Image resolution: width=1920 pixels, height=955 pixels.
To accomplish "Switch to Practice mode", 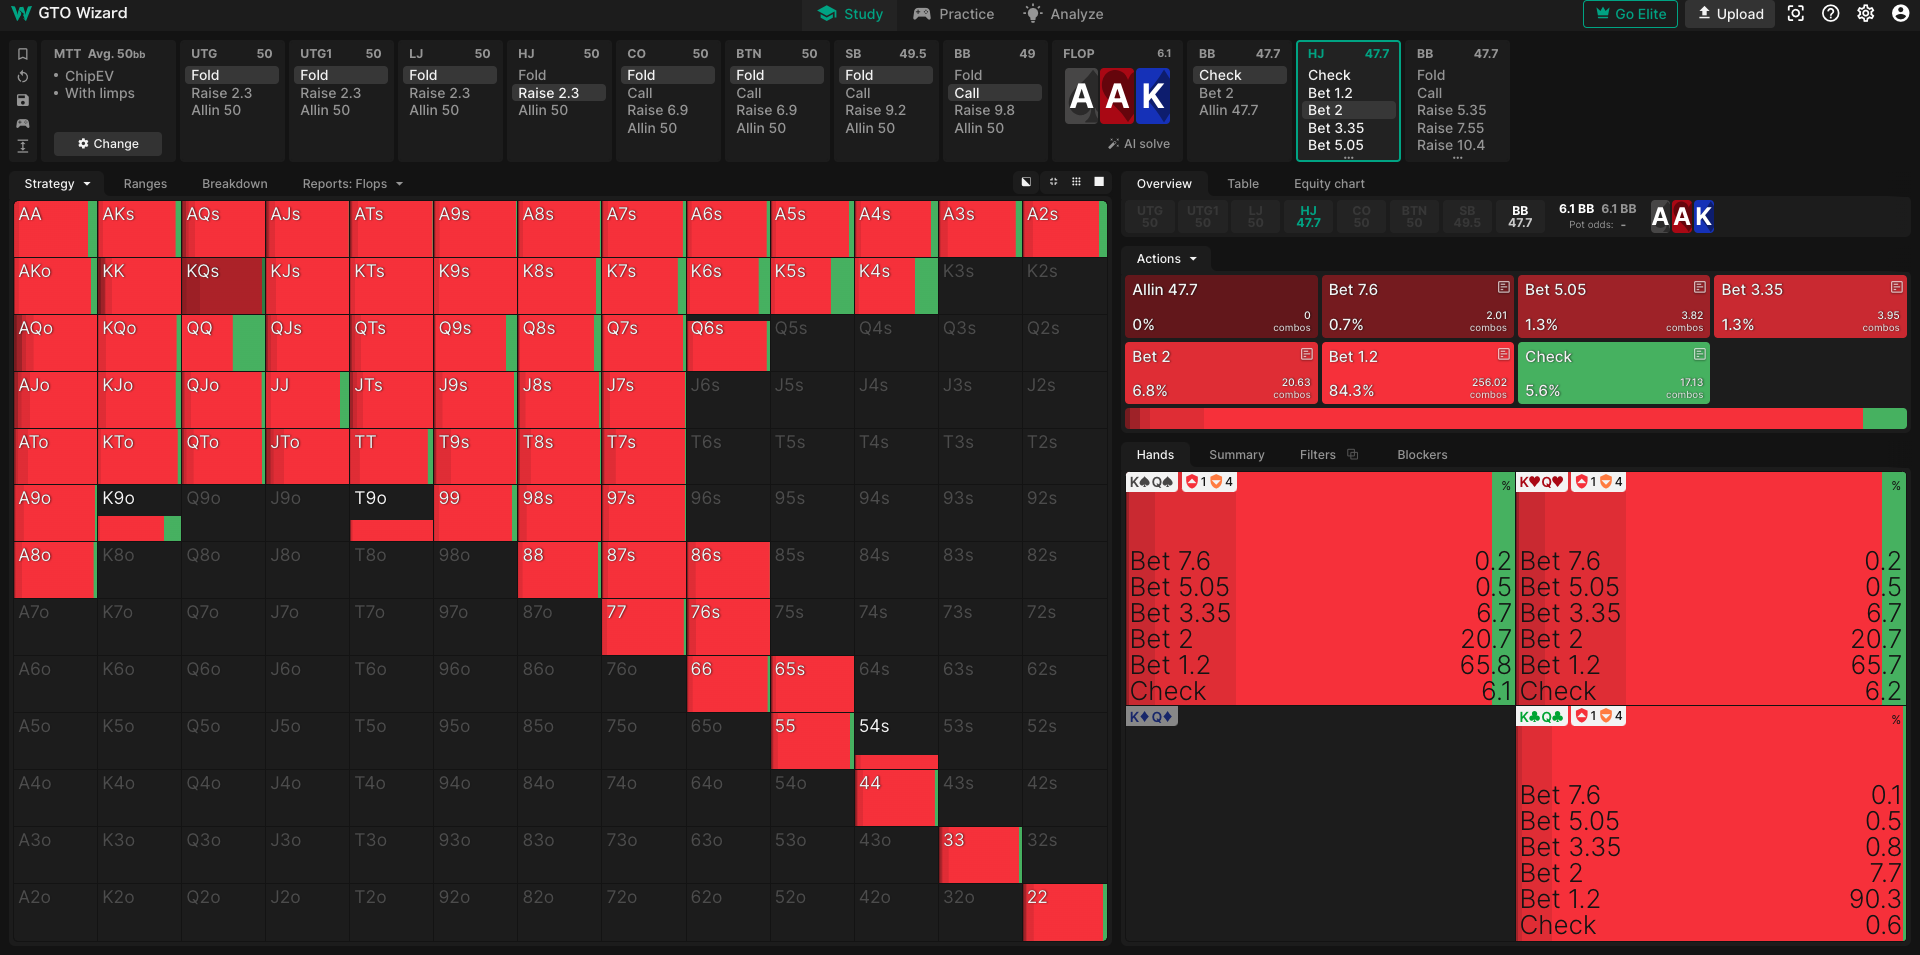I will coord(953,14).
